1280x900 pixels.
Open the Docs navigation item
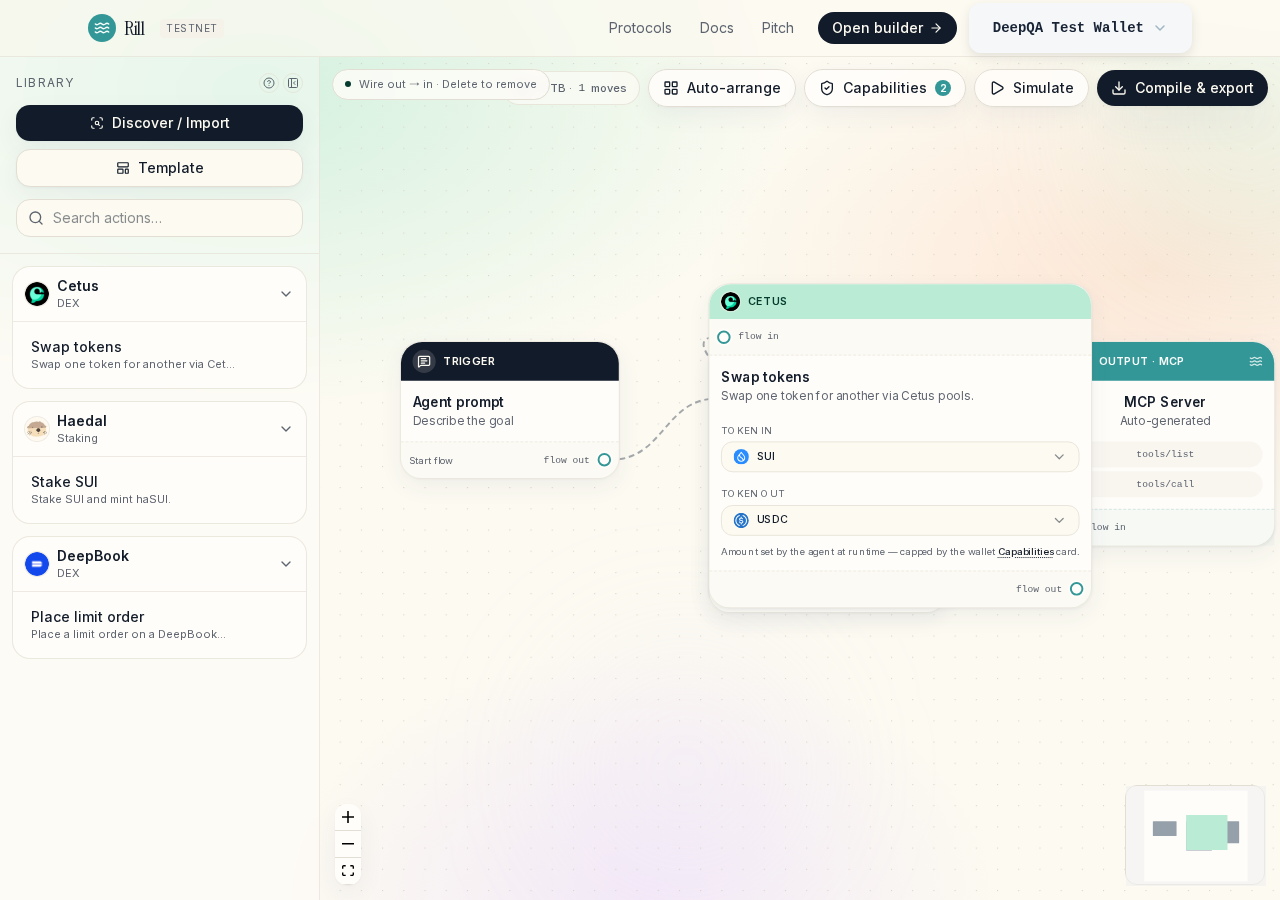(717, 28)
